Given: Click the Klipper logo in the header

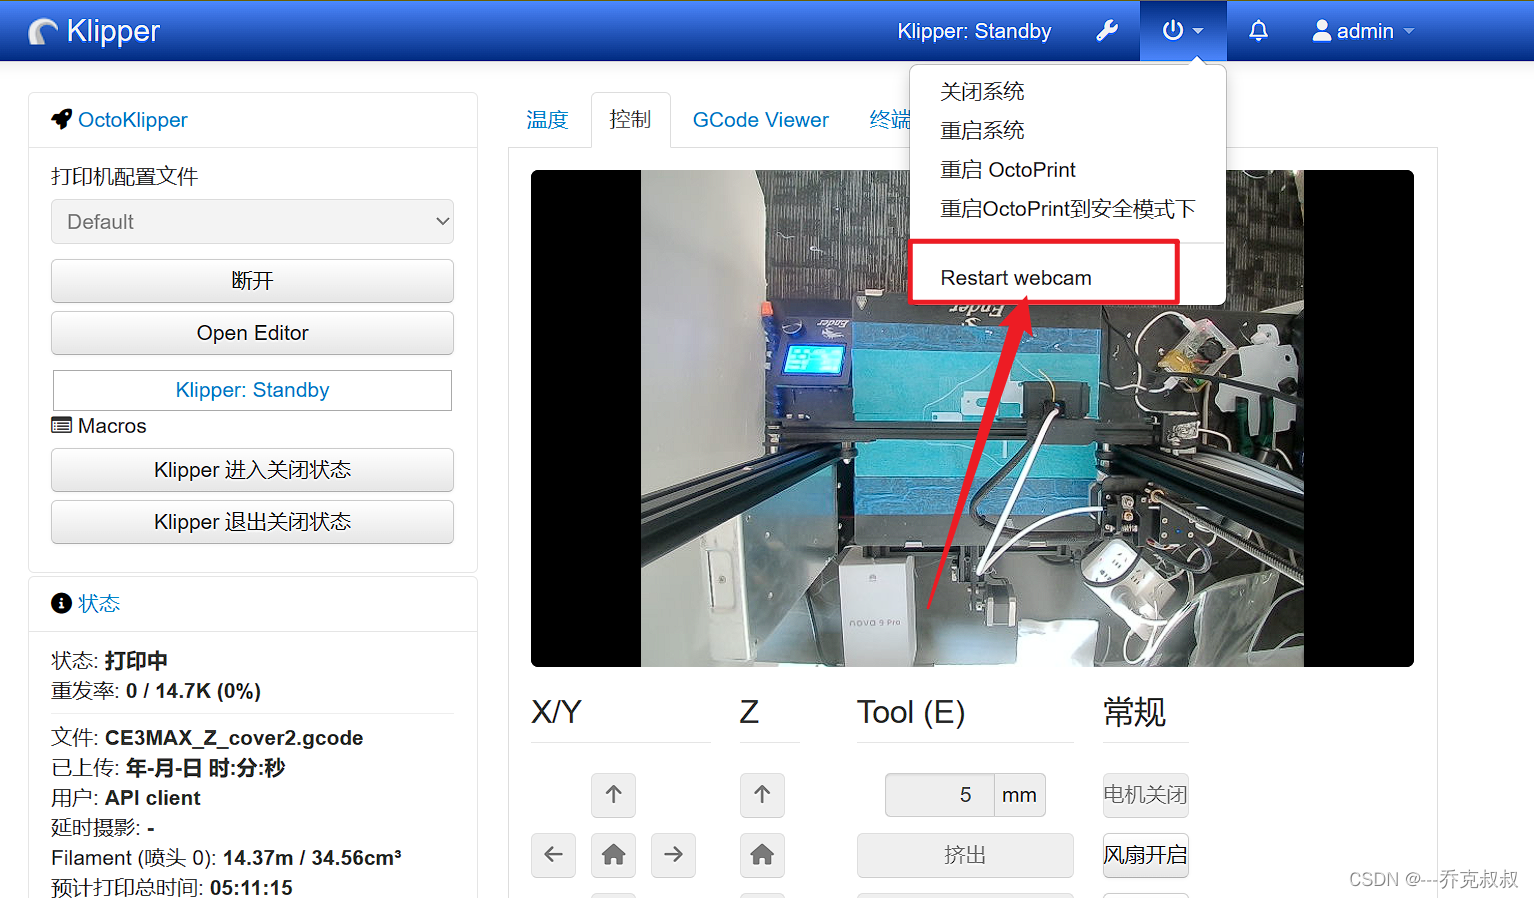Looking at the screenshot, I should tap(94, 31).
